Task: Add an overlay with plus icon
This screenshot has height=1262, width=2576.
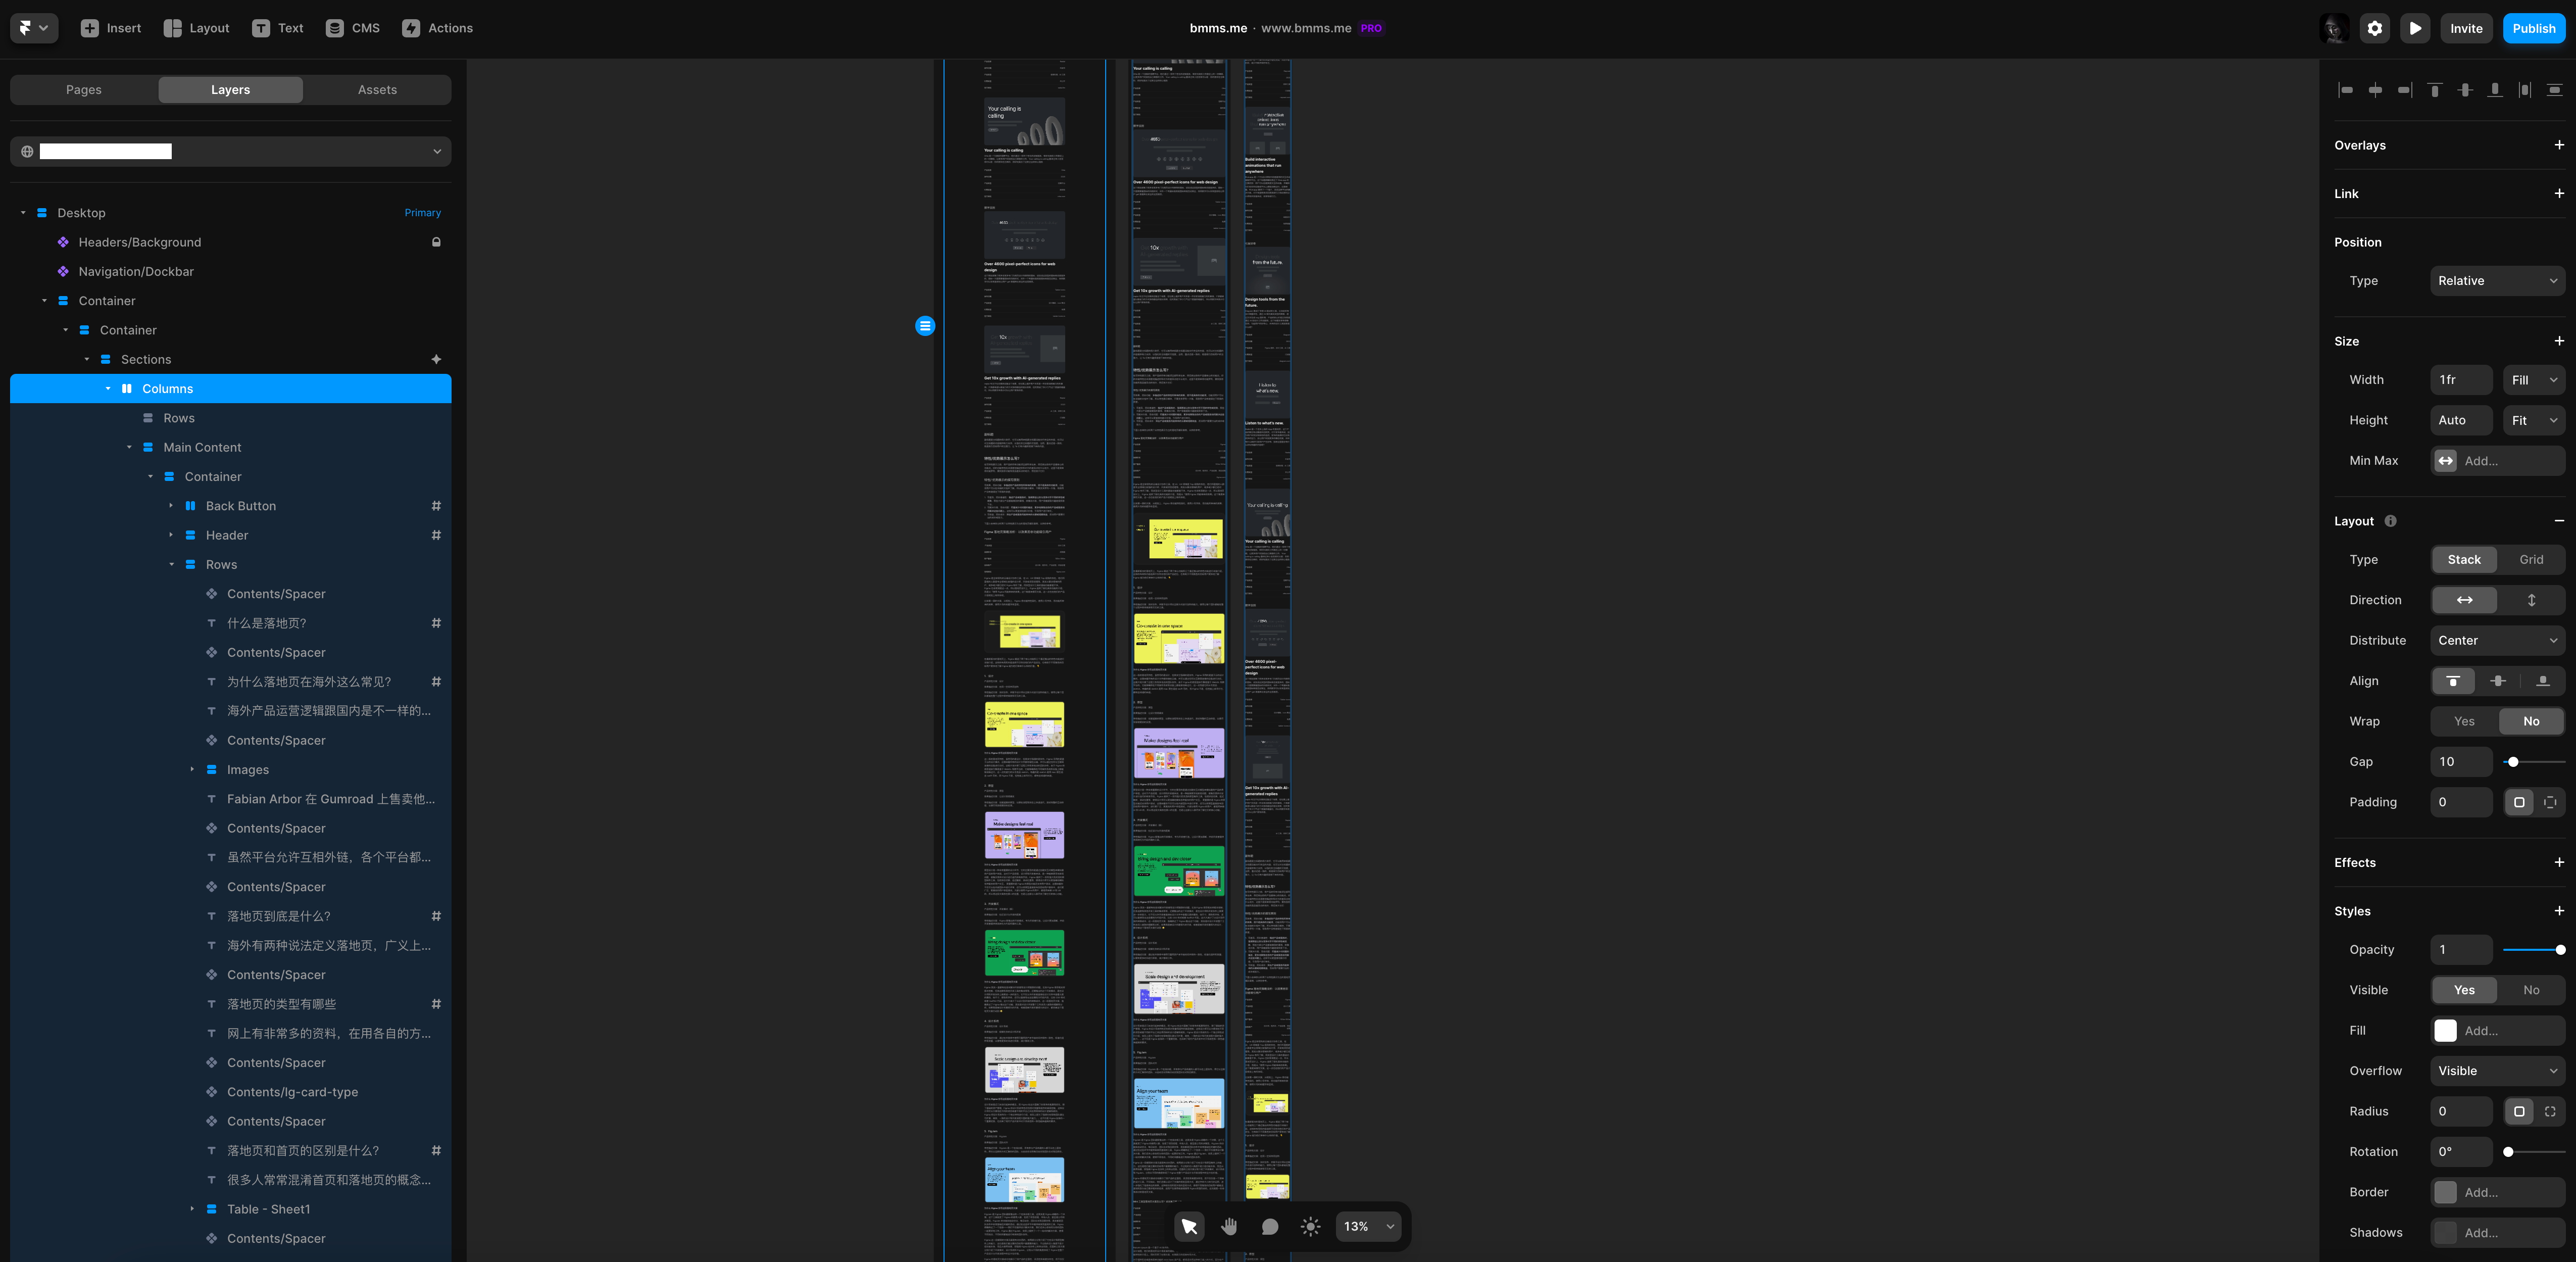Action: (x=2559, y=145)
